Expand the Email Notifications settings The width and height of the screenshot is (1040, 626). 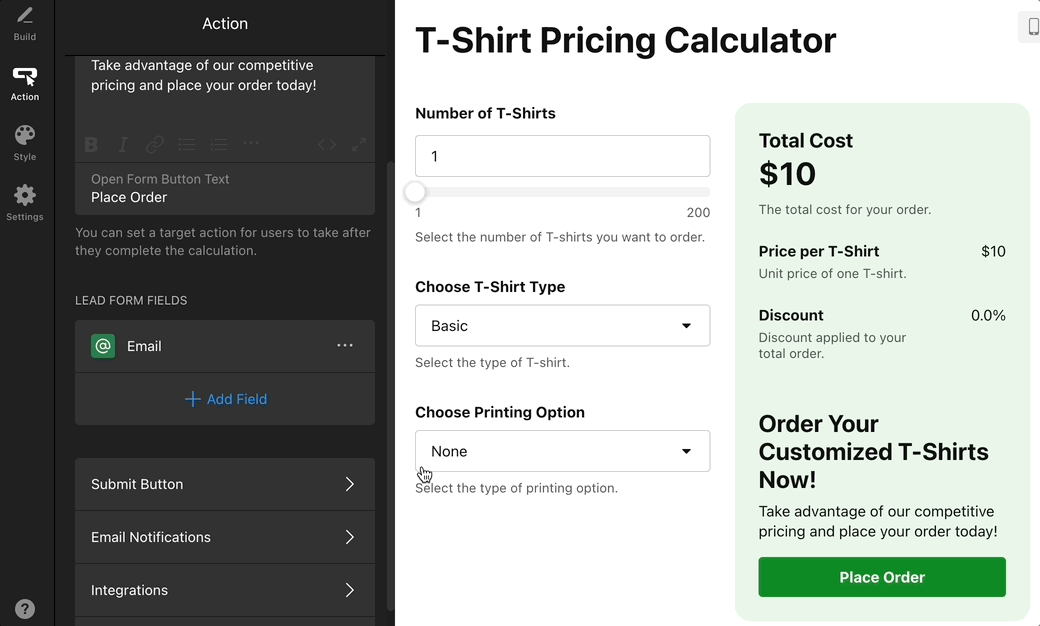(225, 537)
